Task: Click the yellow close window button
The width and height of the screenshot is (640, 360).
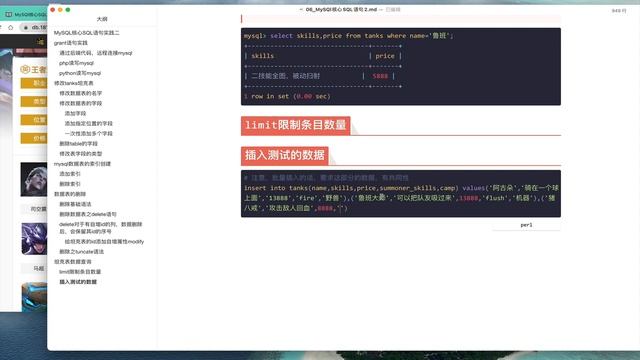Action: pyautogui.click(x=60, y=9)
